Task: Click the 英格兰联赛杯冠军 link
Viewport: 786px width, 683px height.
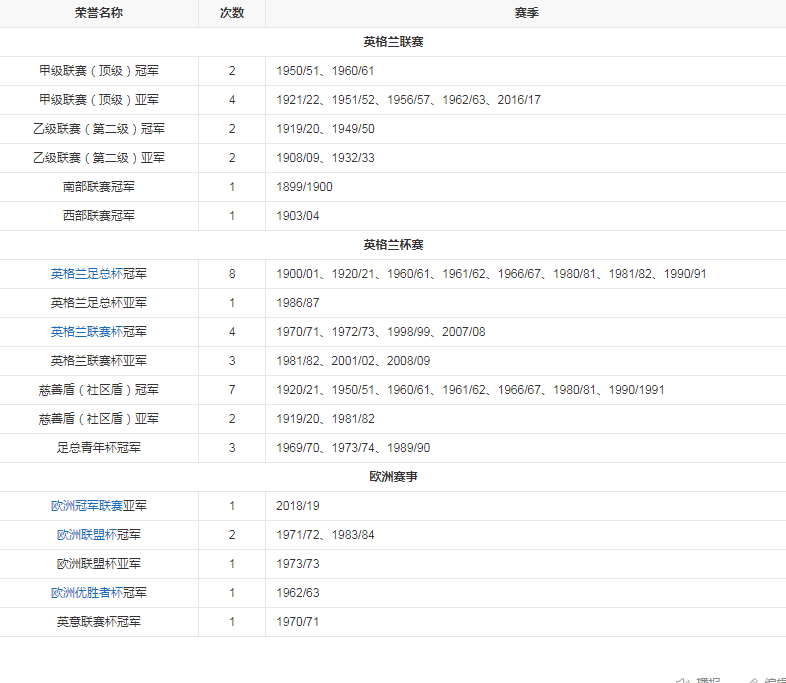Action: click(x=99, y=332)
